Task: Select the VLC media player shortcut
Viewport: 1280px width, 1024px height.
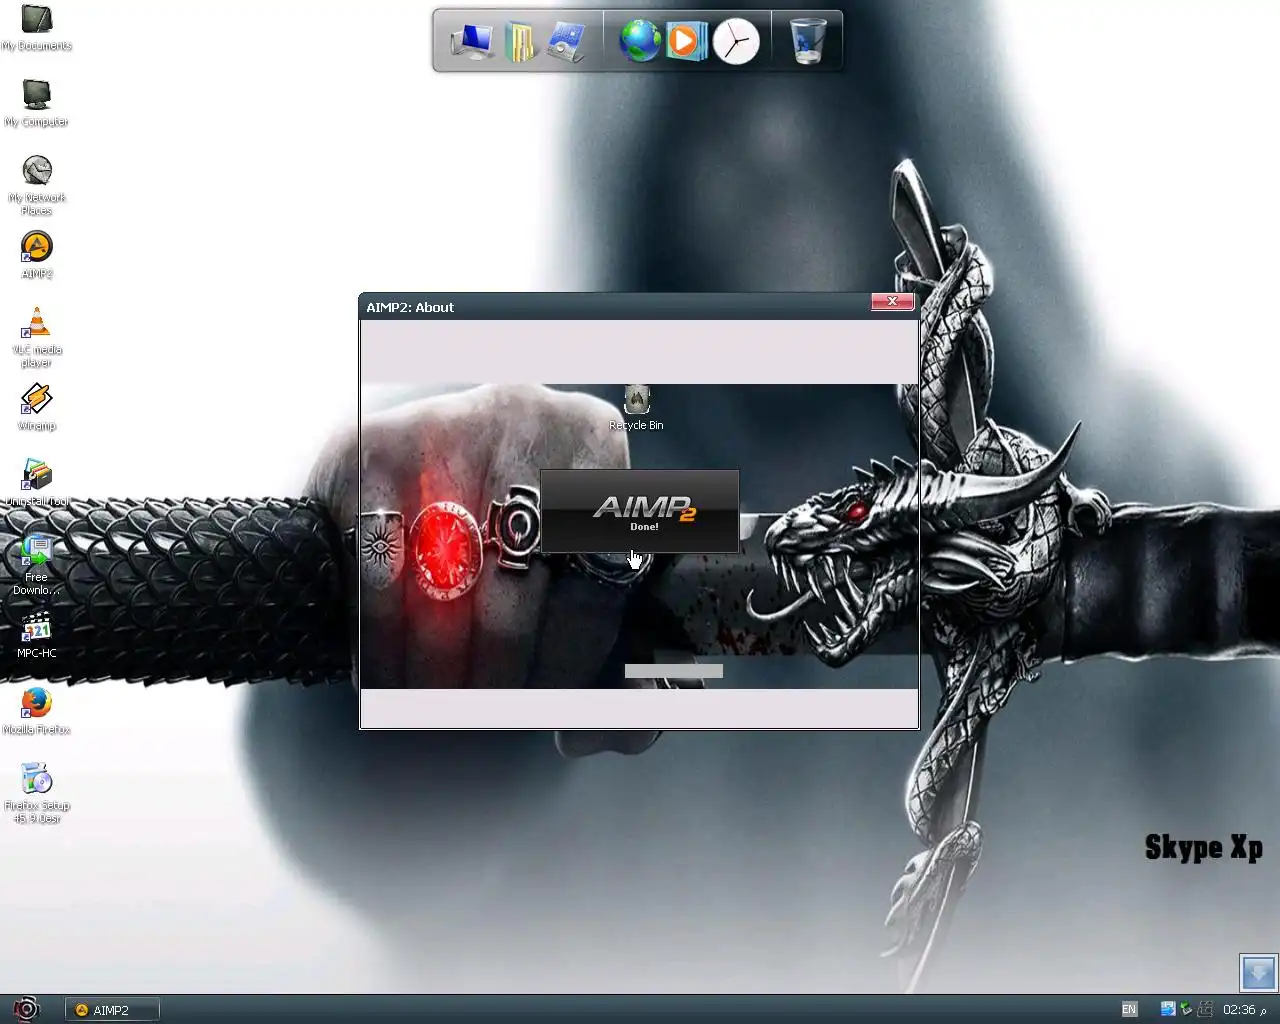Action: tap(36, 337)
